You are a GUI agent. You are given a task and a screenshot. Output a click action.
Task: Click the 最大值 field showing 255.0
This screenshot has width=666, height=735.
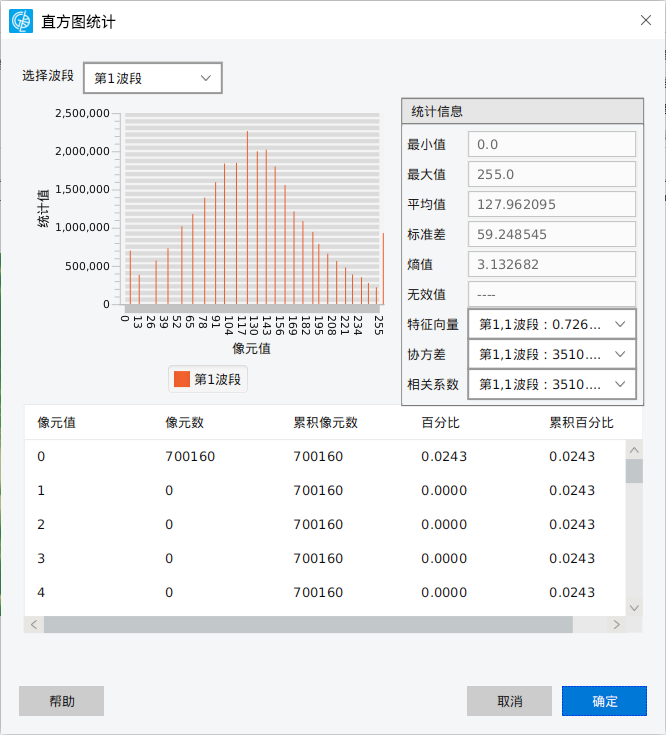pos(552,174)
